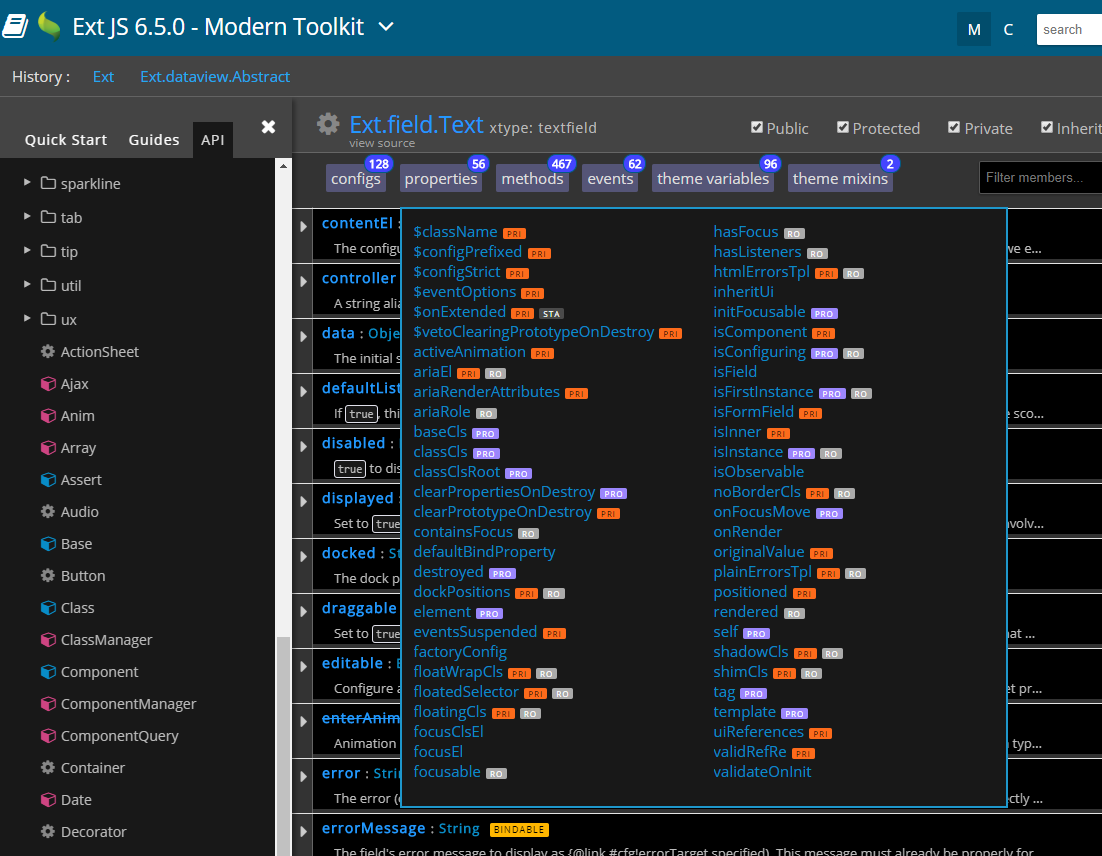
Task: Go to isObservable property
Action: point(758,472)
